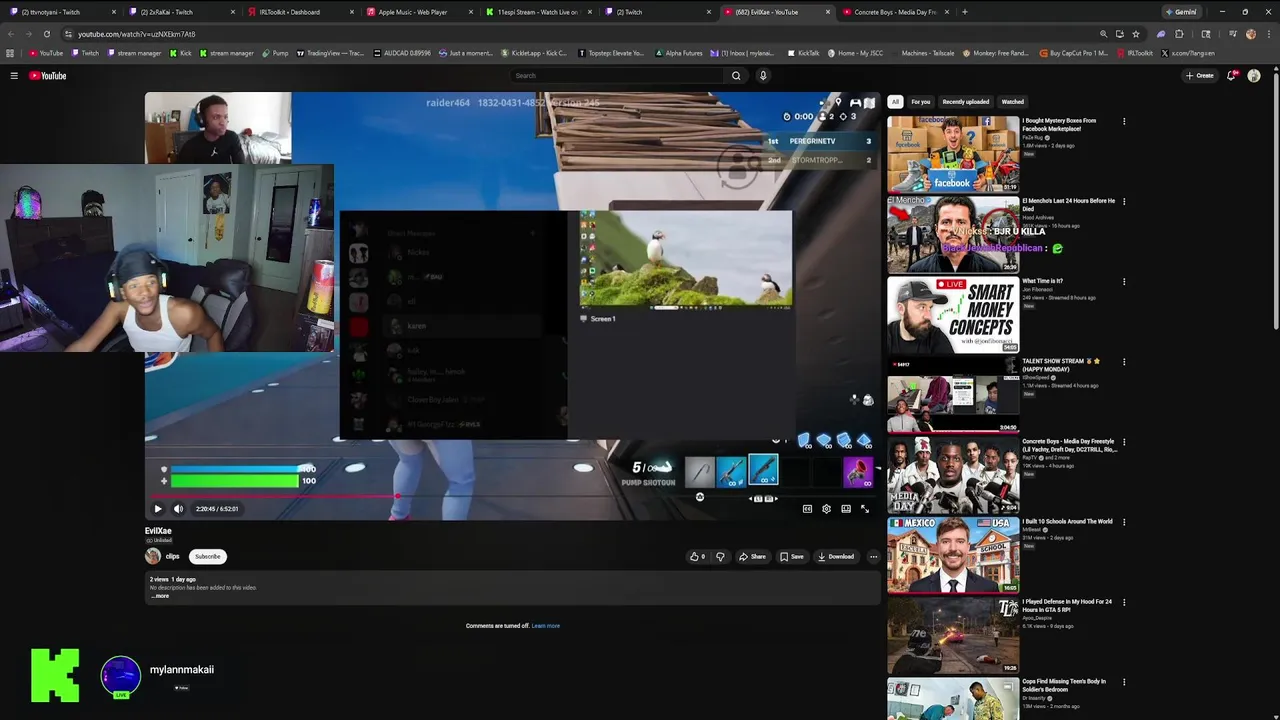Open the Buy CapCut Pro bookmark
This screenshot has height=720, width=1280.
tap(1074, 53)
